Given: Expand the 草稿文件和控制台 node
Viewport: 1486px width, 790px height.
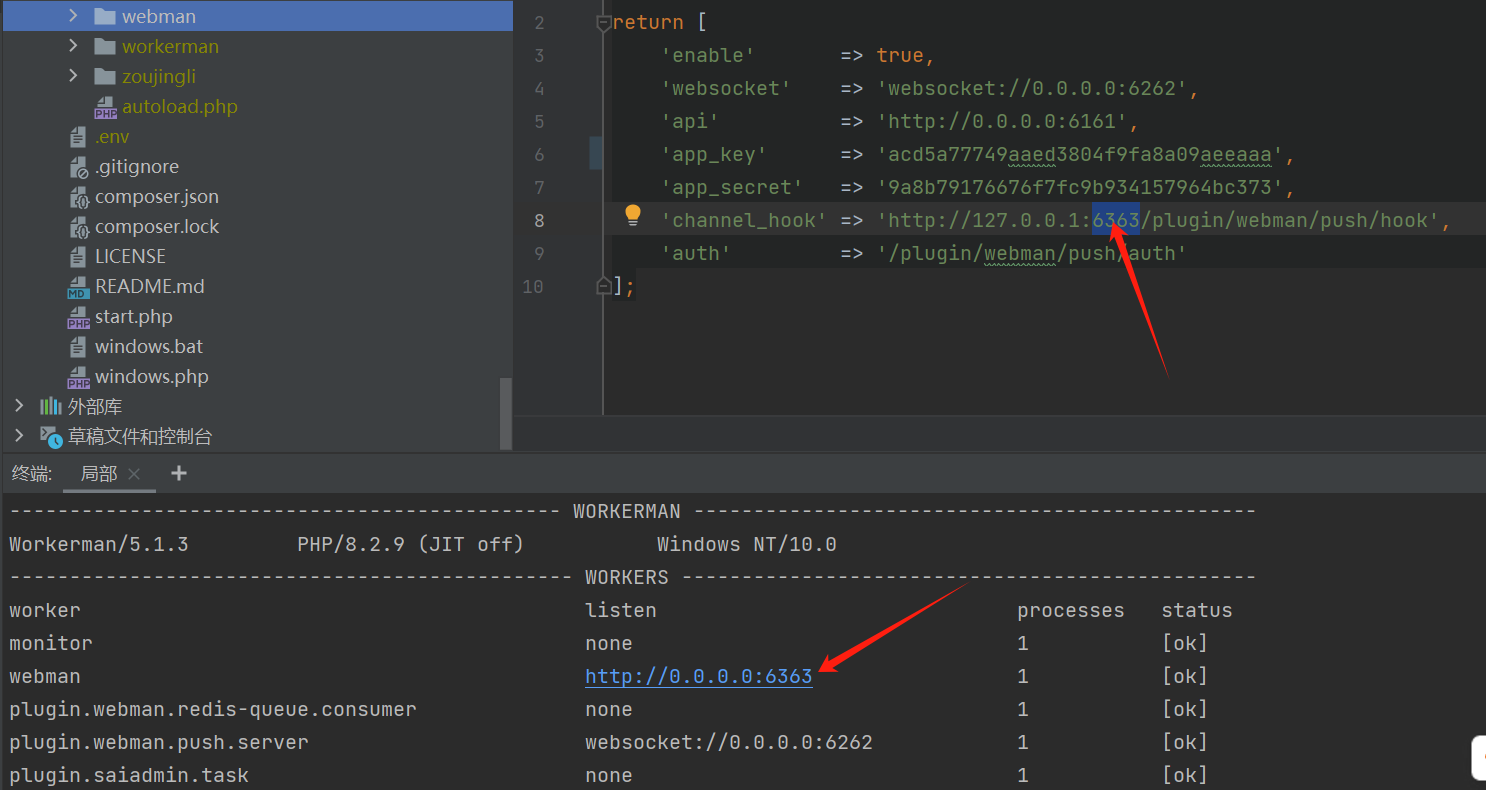Looking at the screenshot, I should 19,436.
